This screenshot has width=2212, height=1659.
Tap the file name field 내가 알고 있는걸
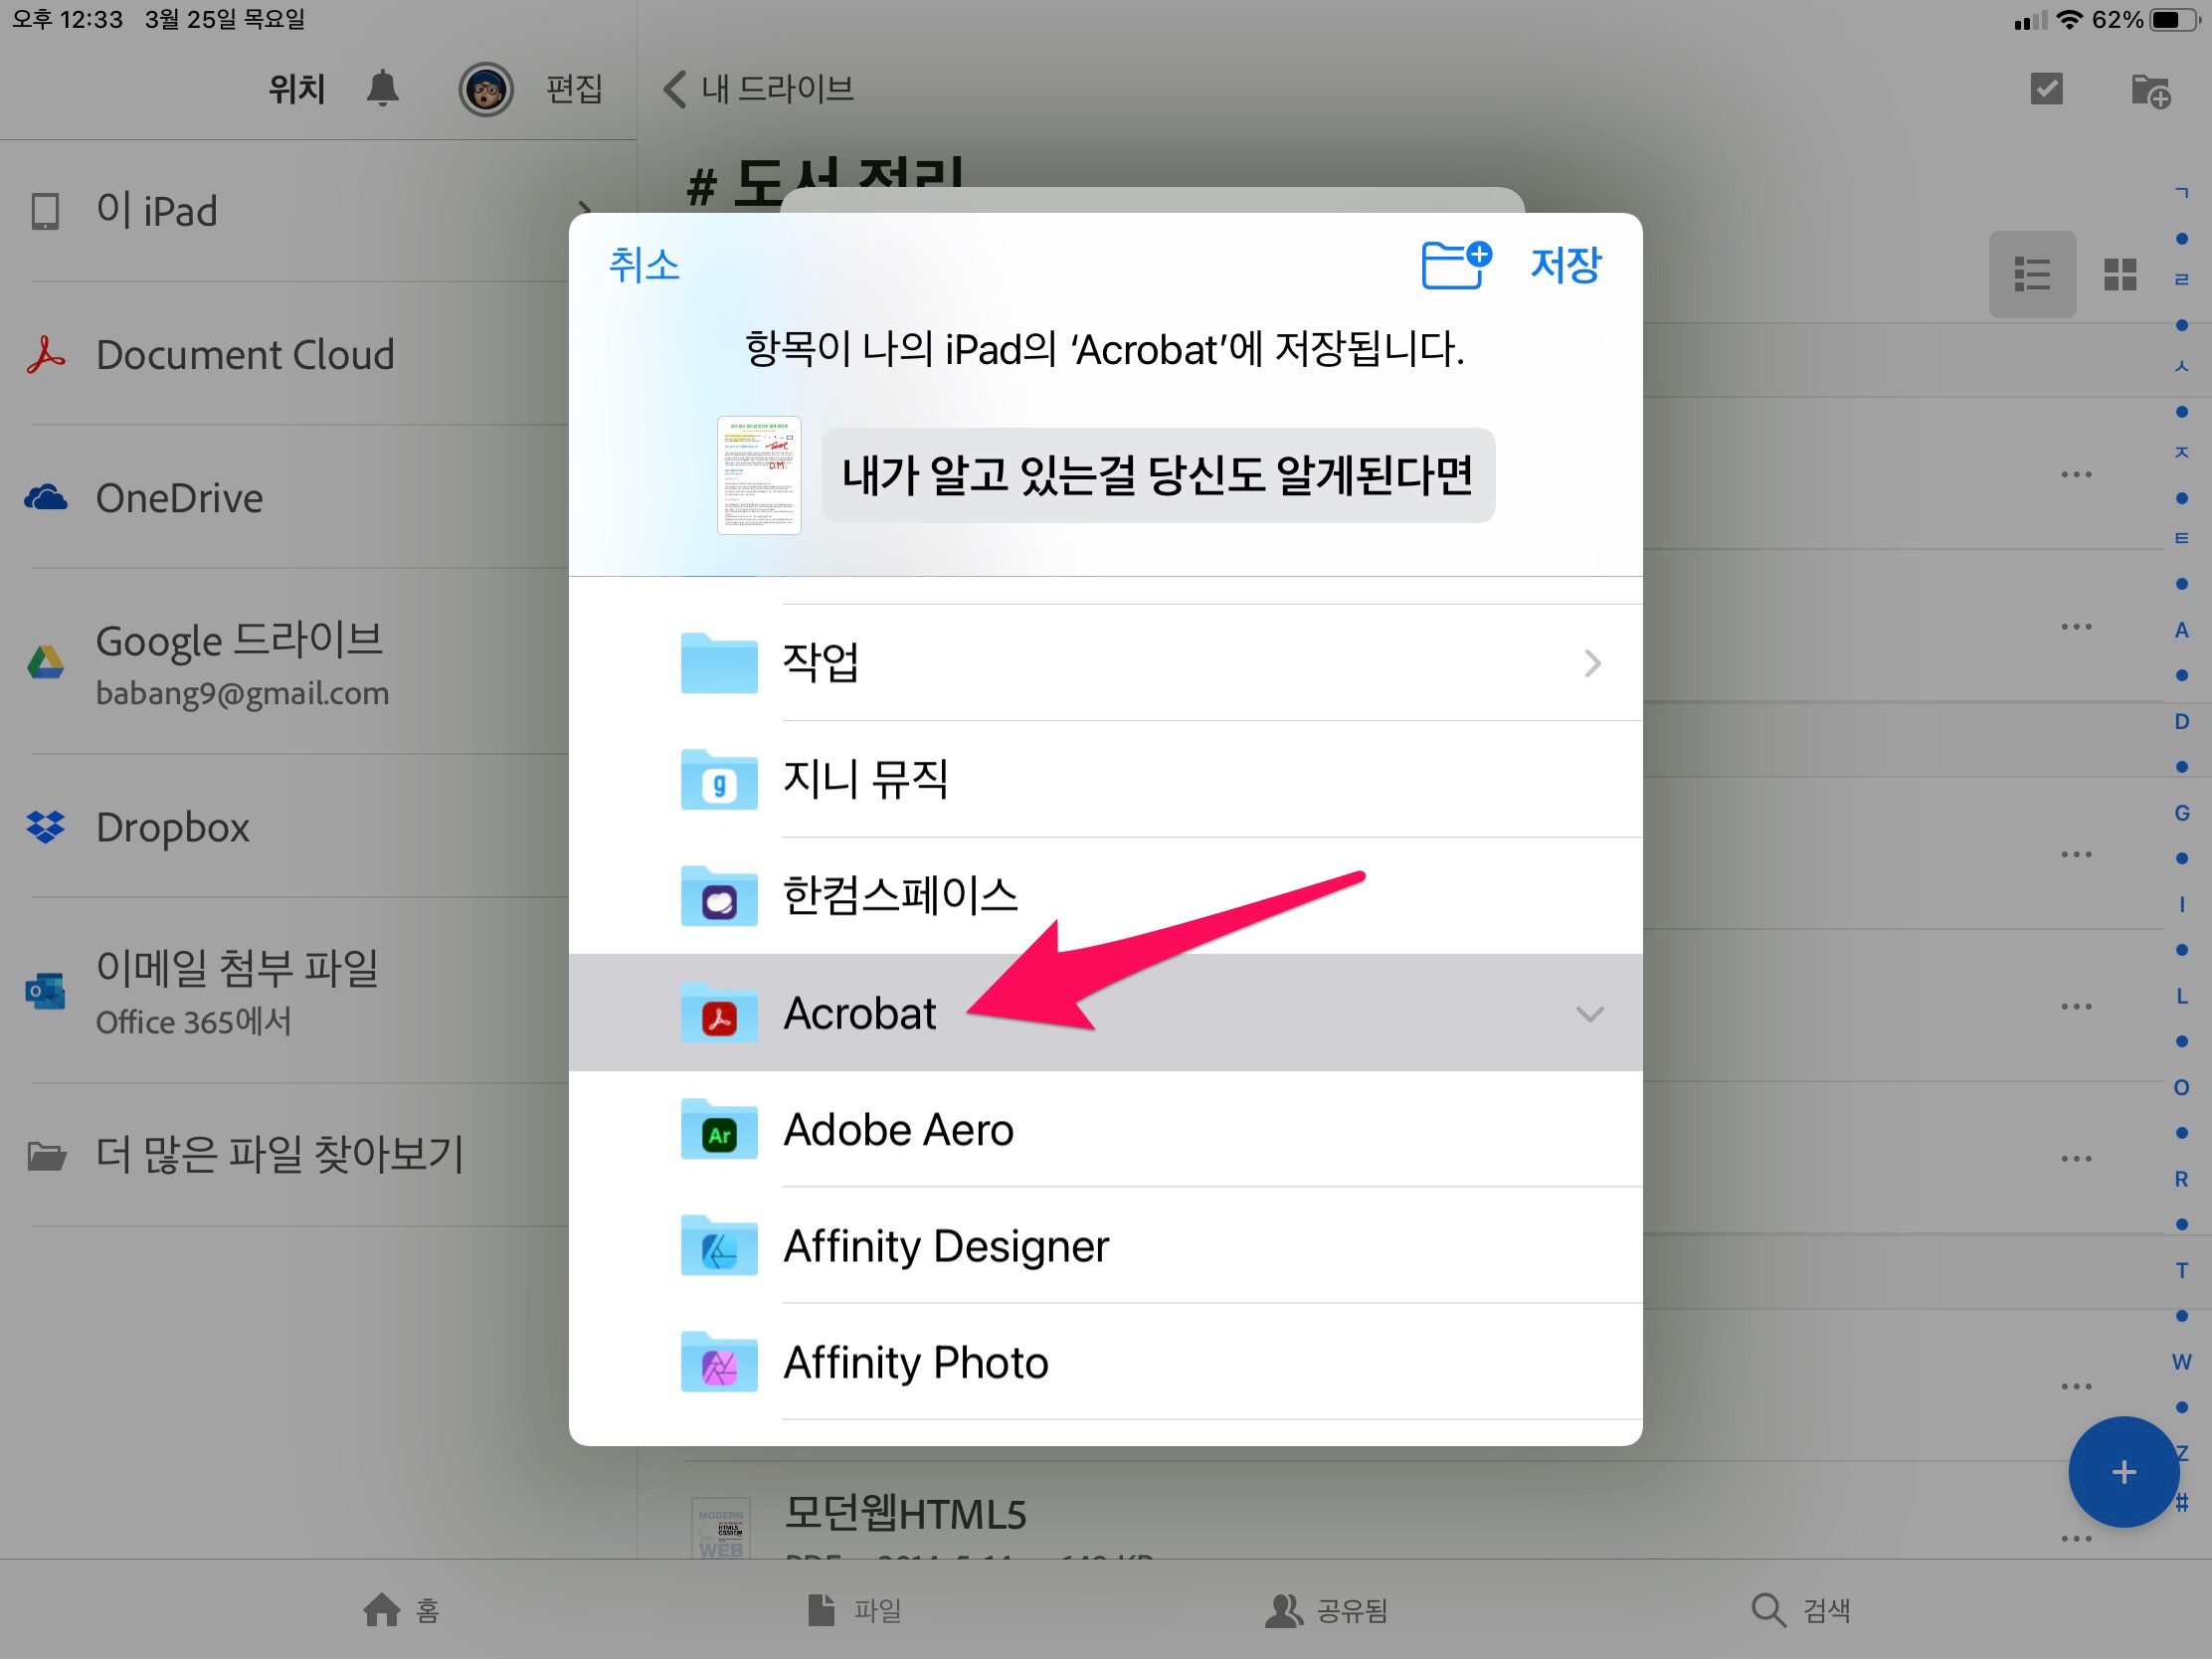[1157, 476]
